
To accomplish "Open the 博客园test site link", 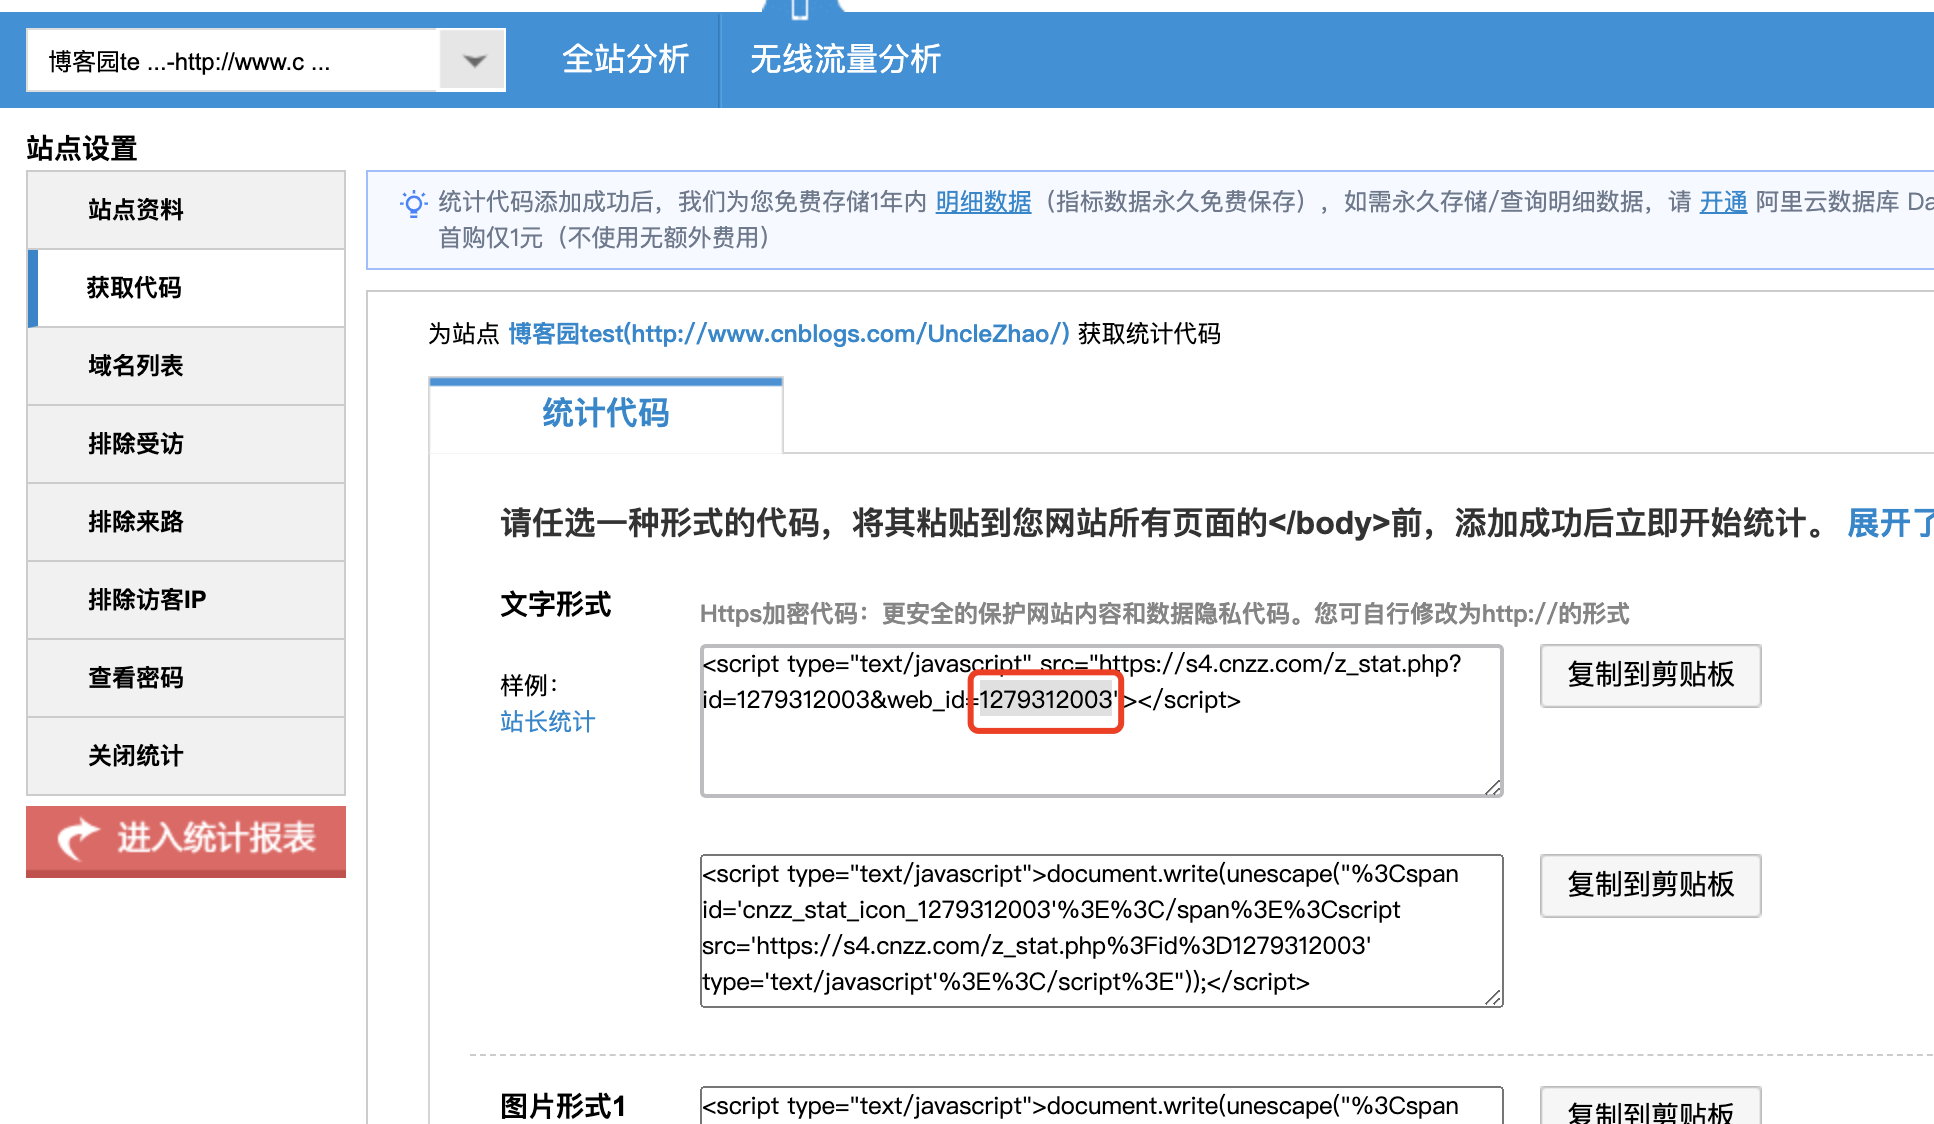I will point(789,334).
